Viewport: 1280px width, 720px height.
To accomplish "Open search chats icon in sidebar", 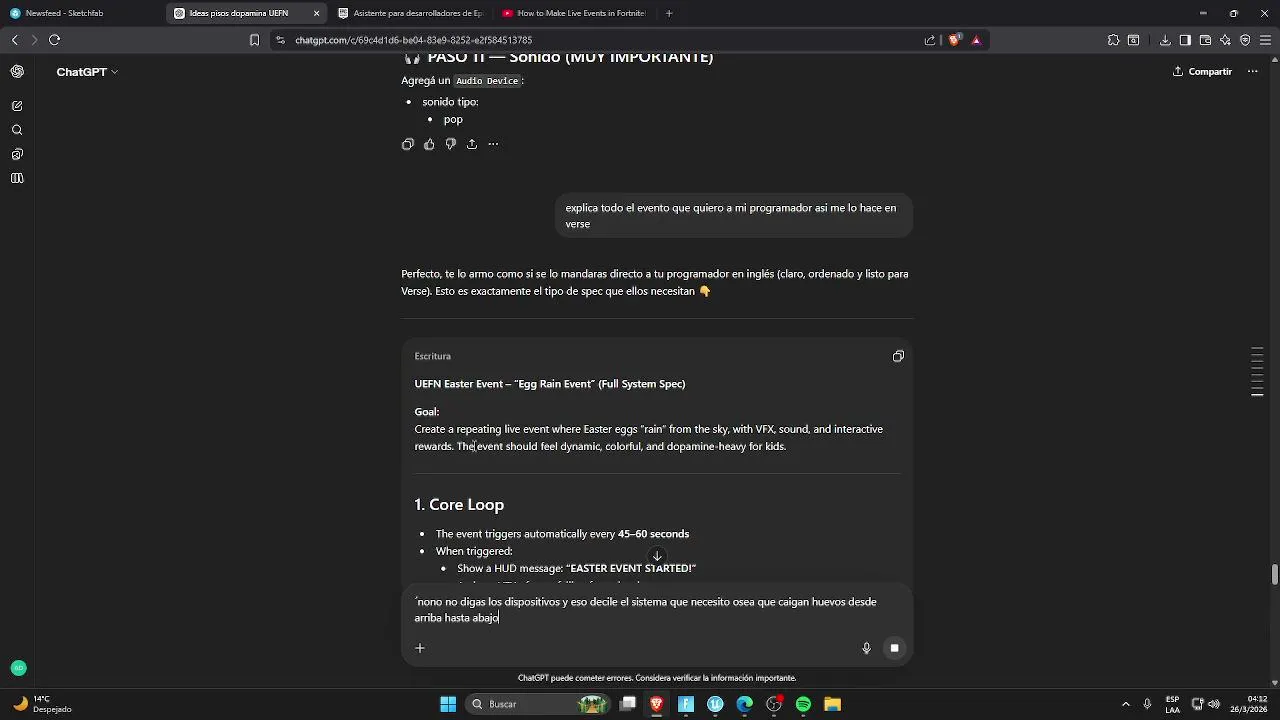I will pos(17,130).
